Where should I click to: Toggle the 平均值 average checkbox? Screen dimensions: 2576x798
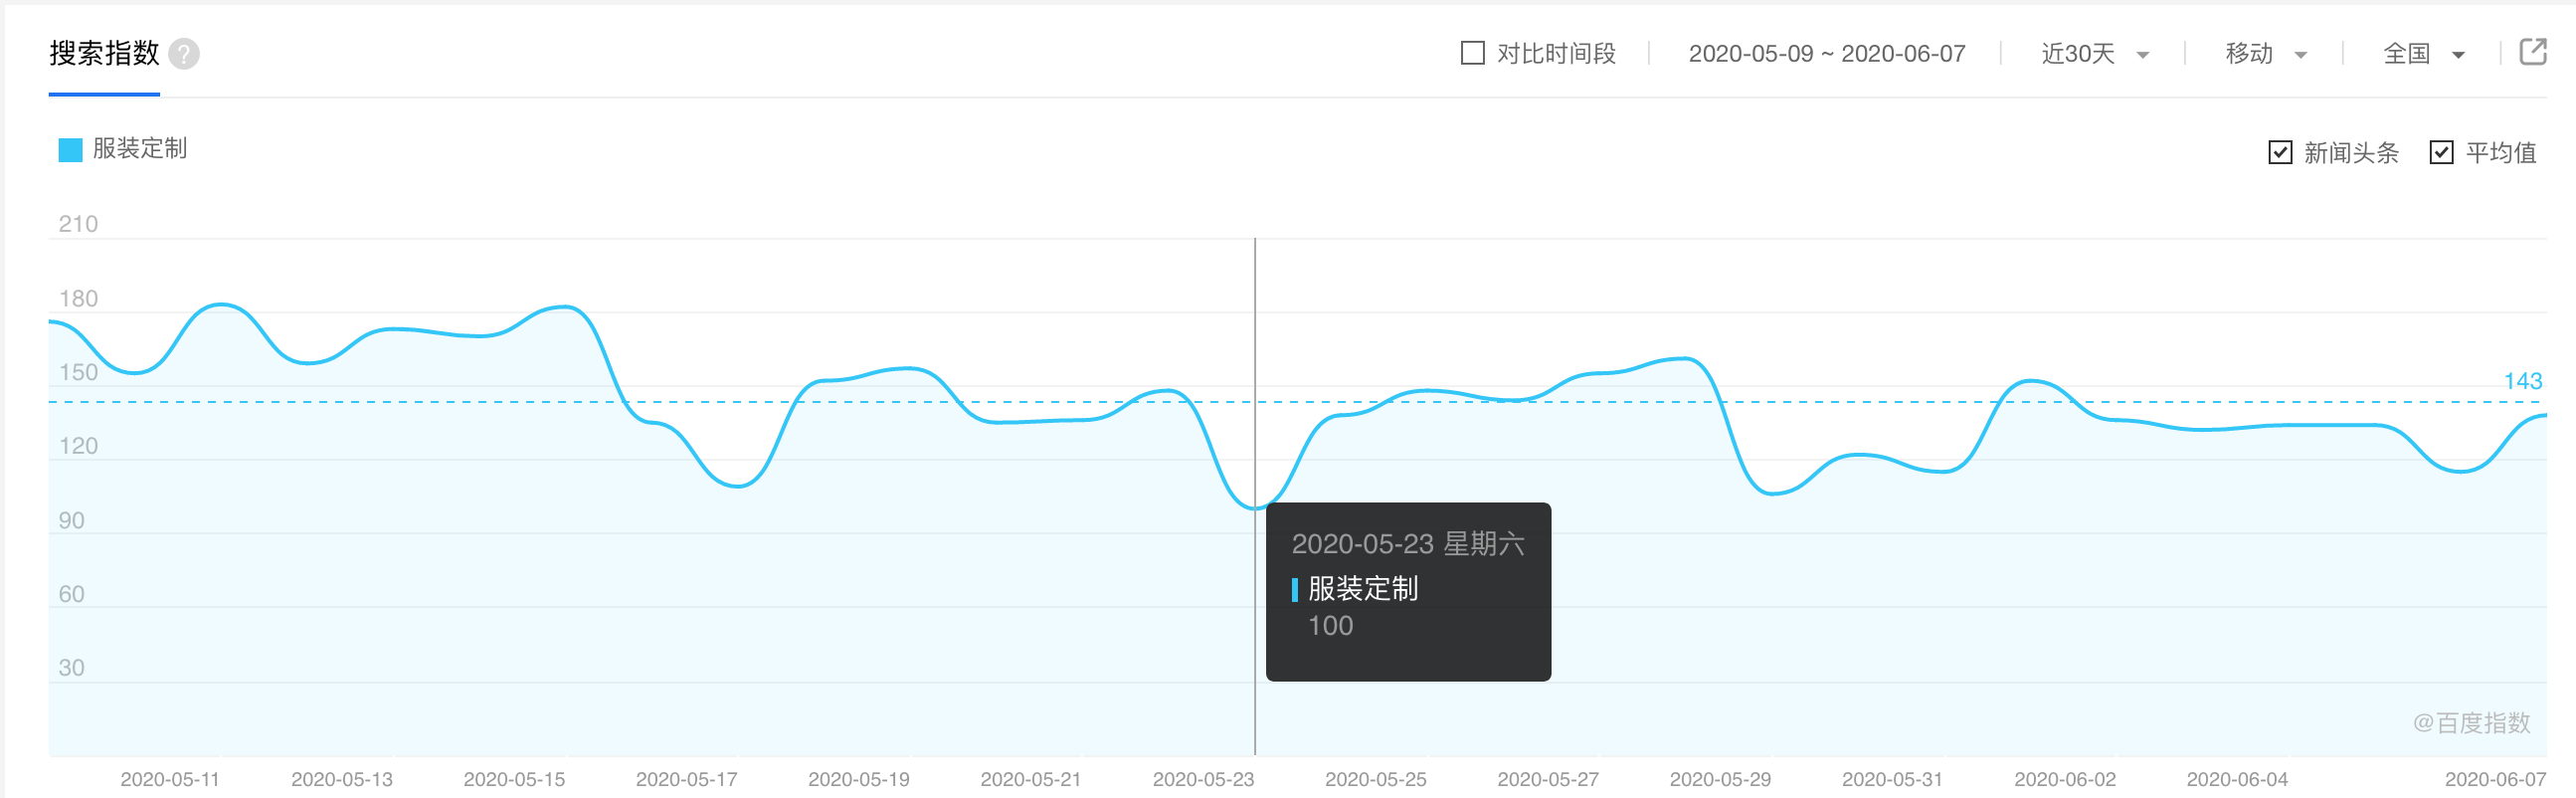(2441, 153)
